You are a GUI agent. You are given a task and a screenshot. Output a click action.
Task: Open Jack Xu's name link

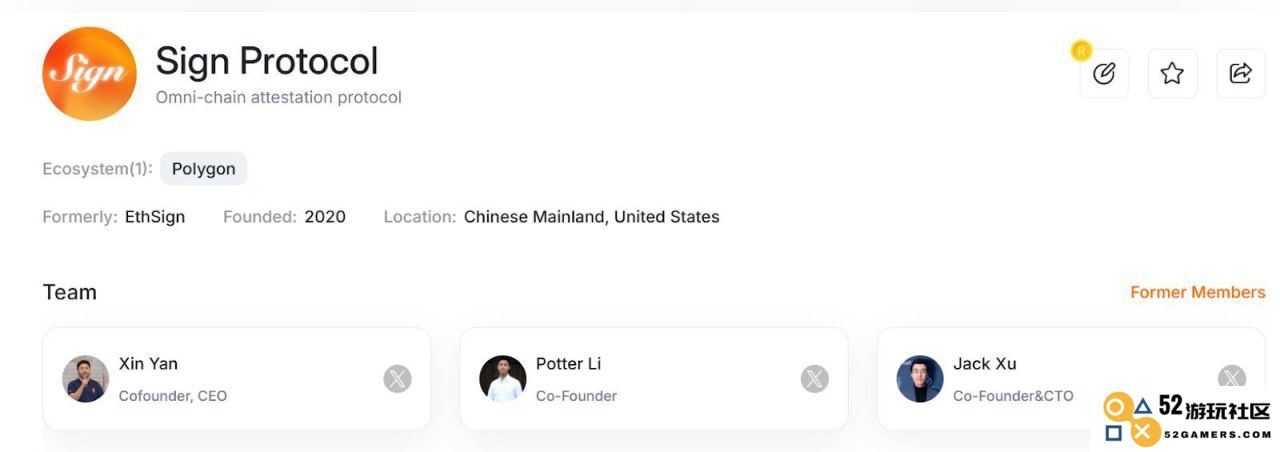984,364
